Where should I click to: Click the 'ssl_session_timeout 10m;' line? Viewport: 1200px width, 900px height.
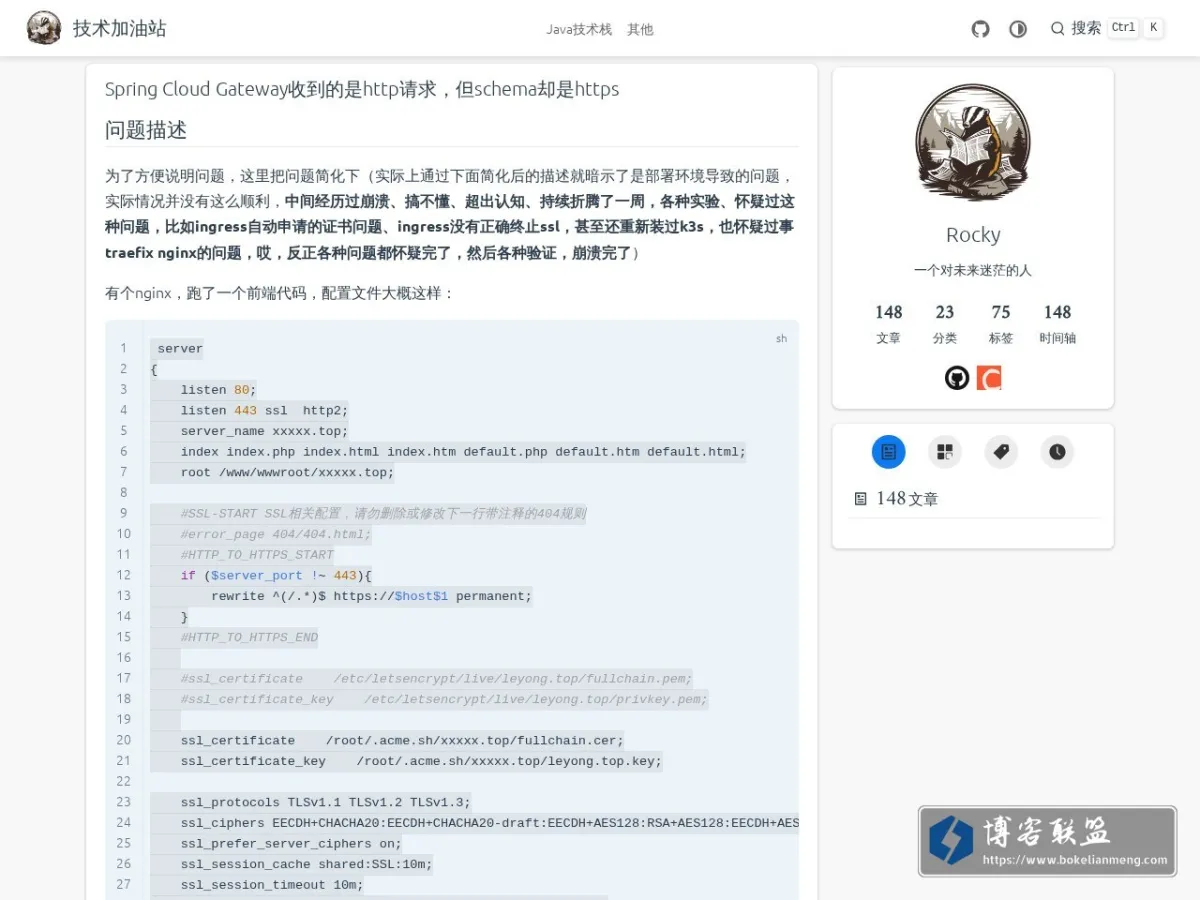click(272, 885)
